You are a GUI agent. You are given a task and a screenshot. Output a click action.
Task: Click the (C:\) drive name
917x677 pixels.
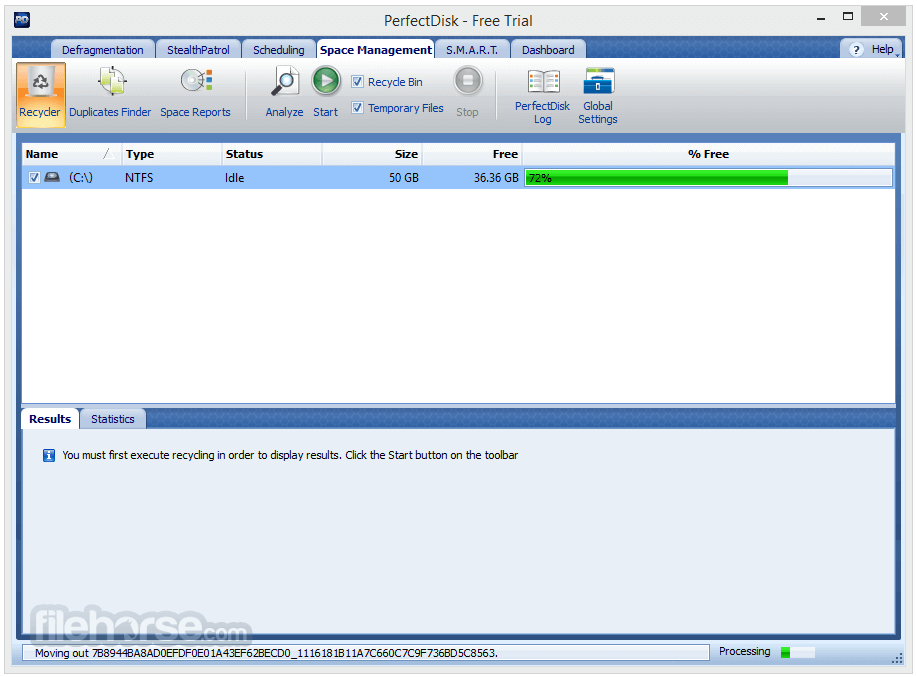point(81,178)
